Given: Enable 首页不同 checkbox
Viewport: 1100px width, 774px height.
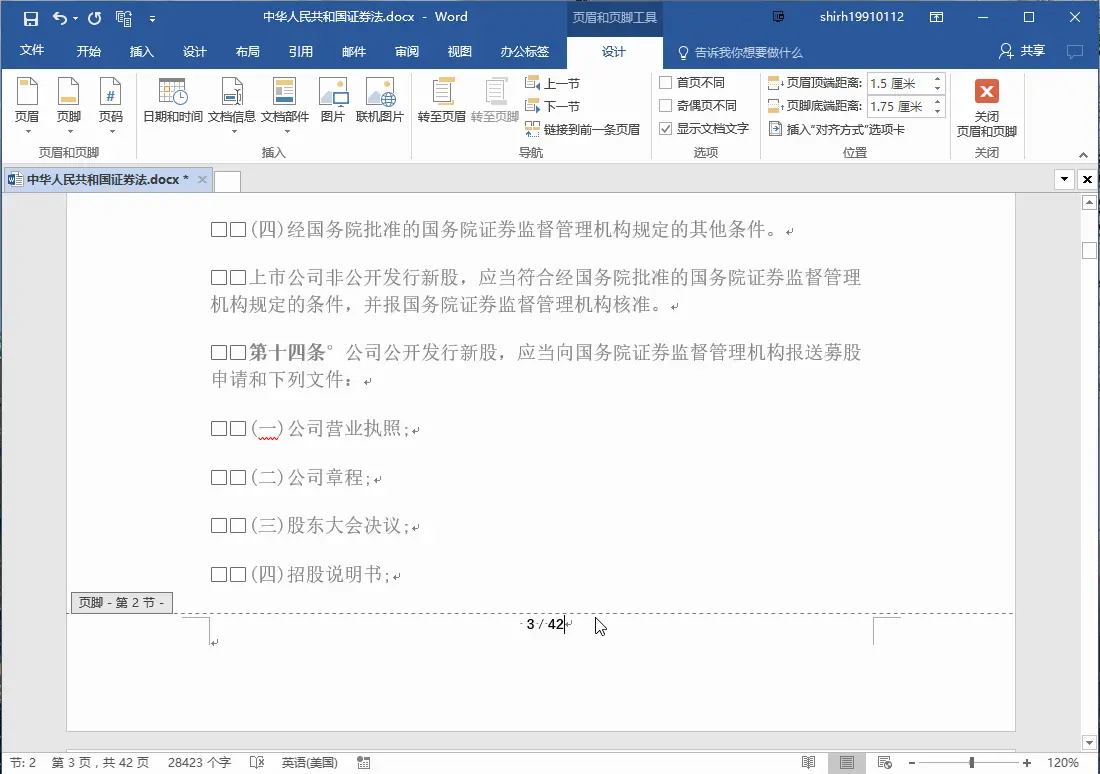Looking at the screenshot, I should coord(665,83).
